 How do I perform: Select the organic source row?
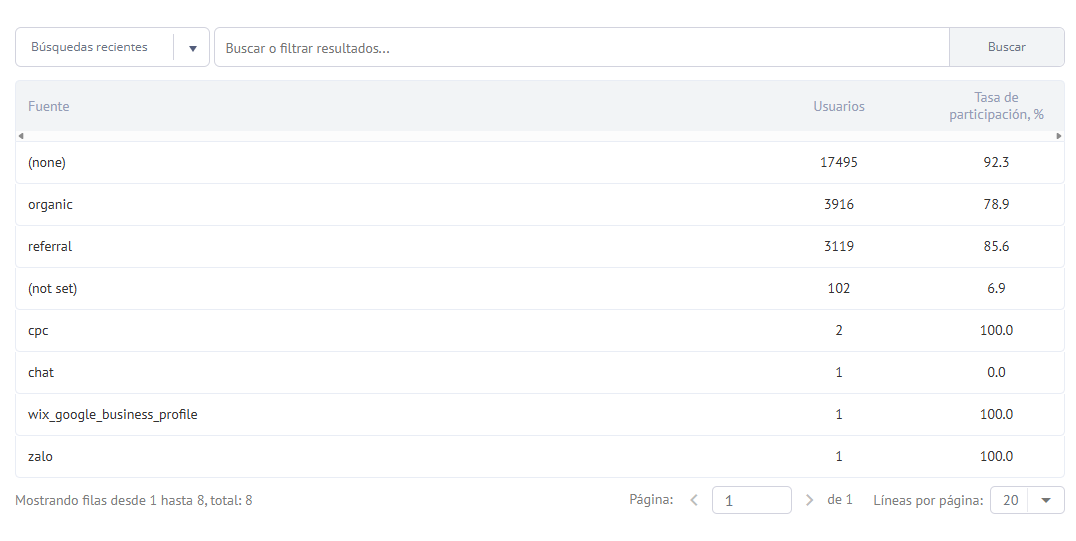pos(540,205)
